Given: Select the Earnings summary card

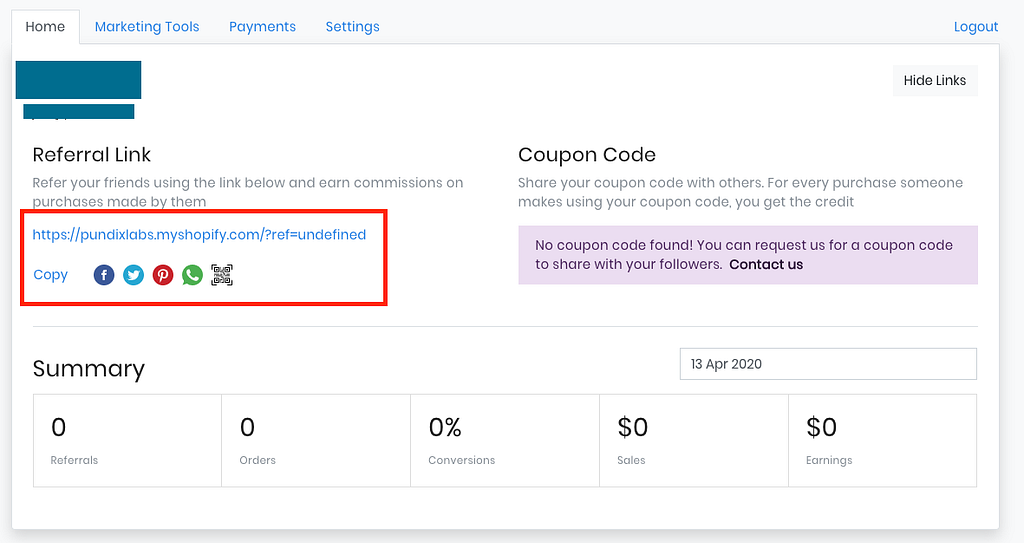Looking at the screenshot, I should pos(882,440).
